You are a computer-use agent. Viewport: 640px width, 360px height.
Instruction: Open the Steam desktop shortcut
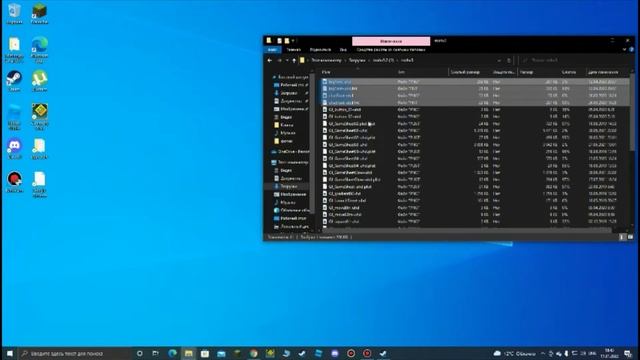pyautogui.click(x=15, y=80)
